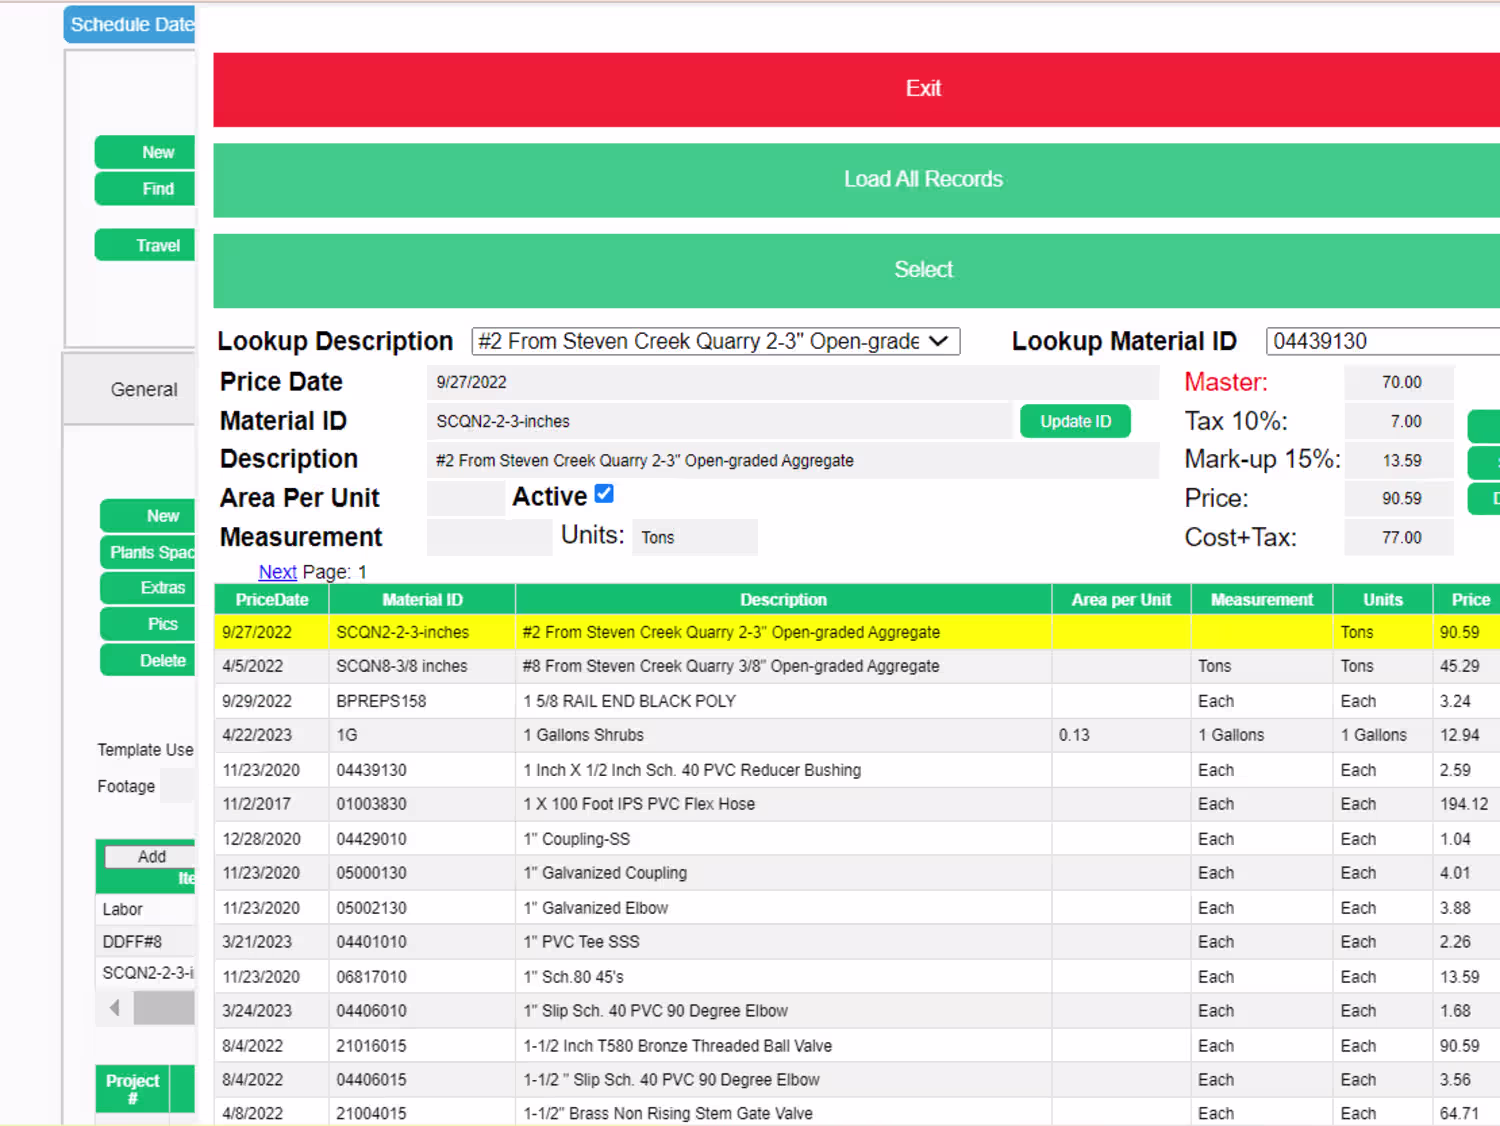This screenshot has height=1126, width=1500.
Task: Click the Units field showing Tons
Action: click(x=695, y=537)
